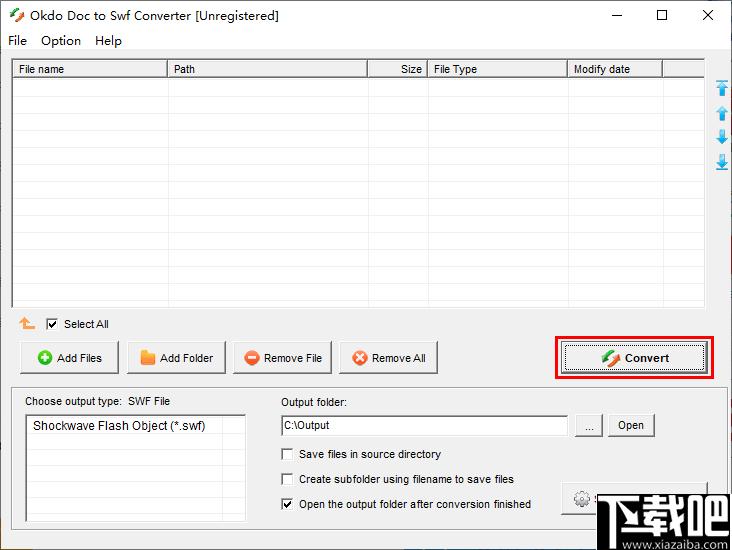The width and height of the screenshot is (732, 550).
Task: Open the File menu
Action: click(17, 41)
